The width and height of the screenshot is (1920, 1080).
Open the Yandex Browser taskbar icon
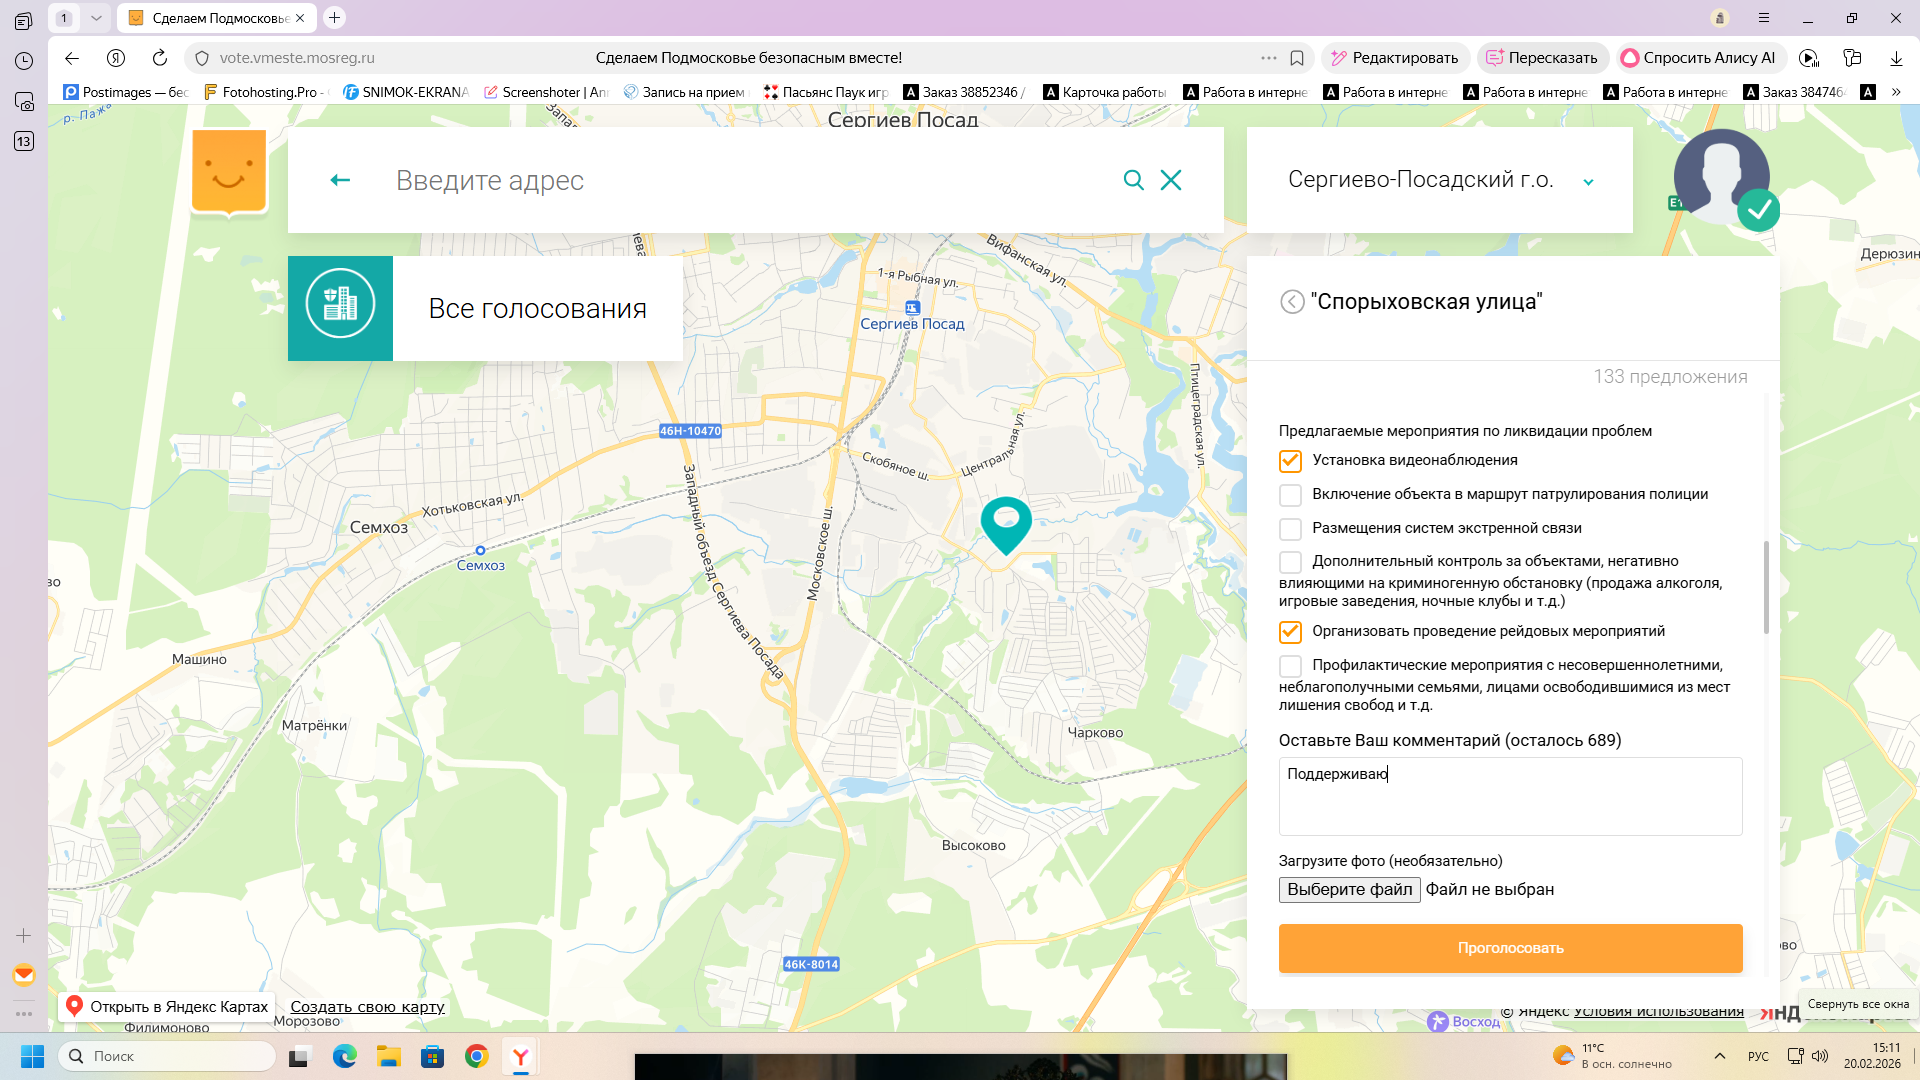(521, 1056)
